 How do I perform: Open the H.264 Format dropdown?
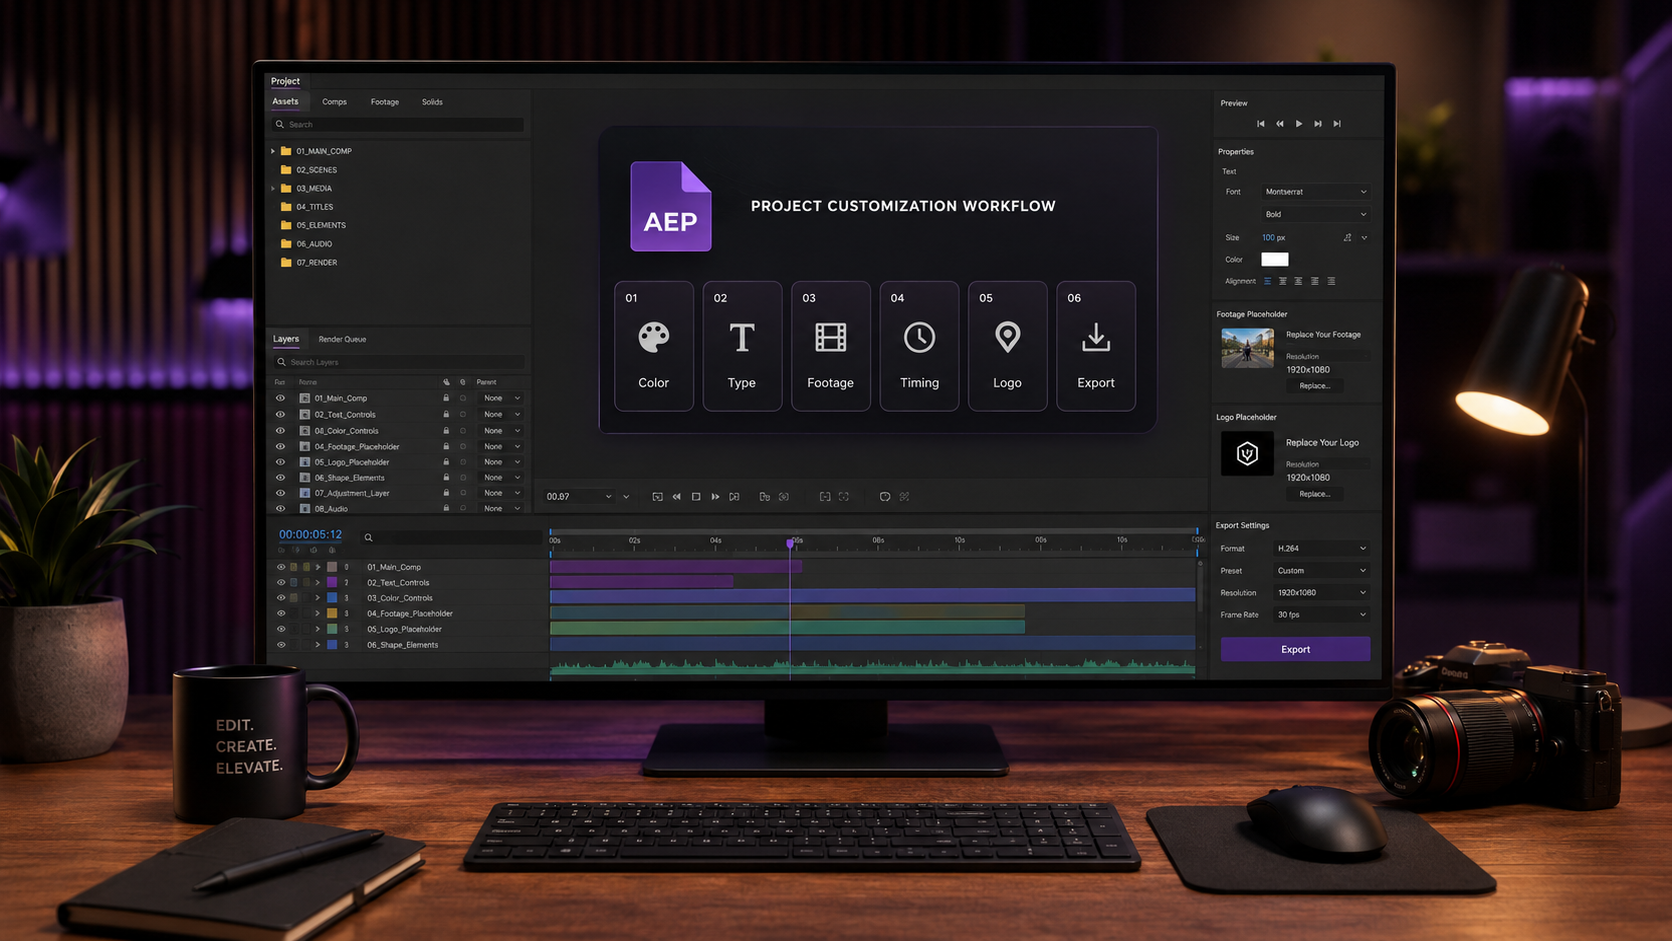click(x=1321, y=548)
